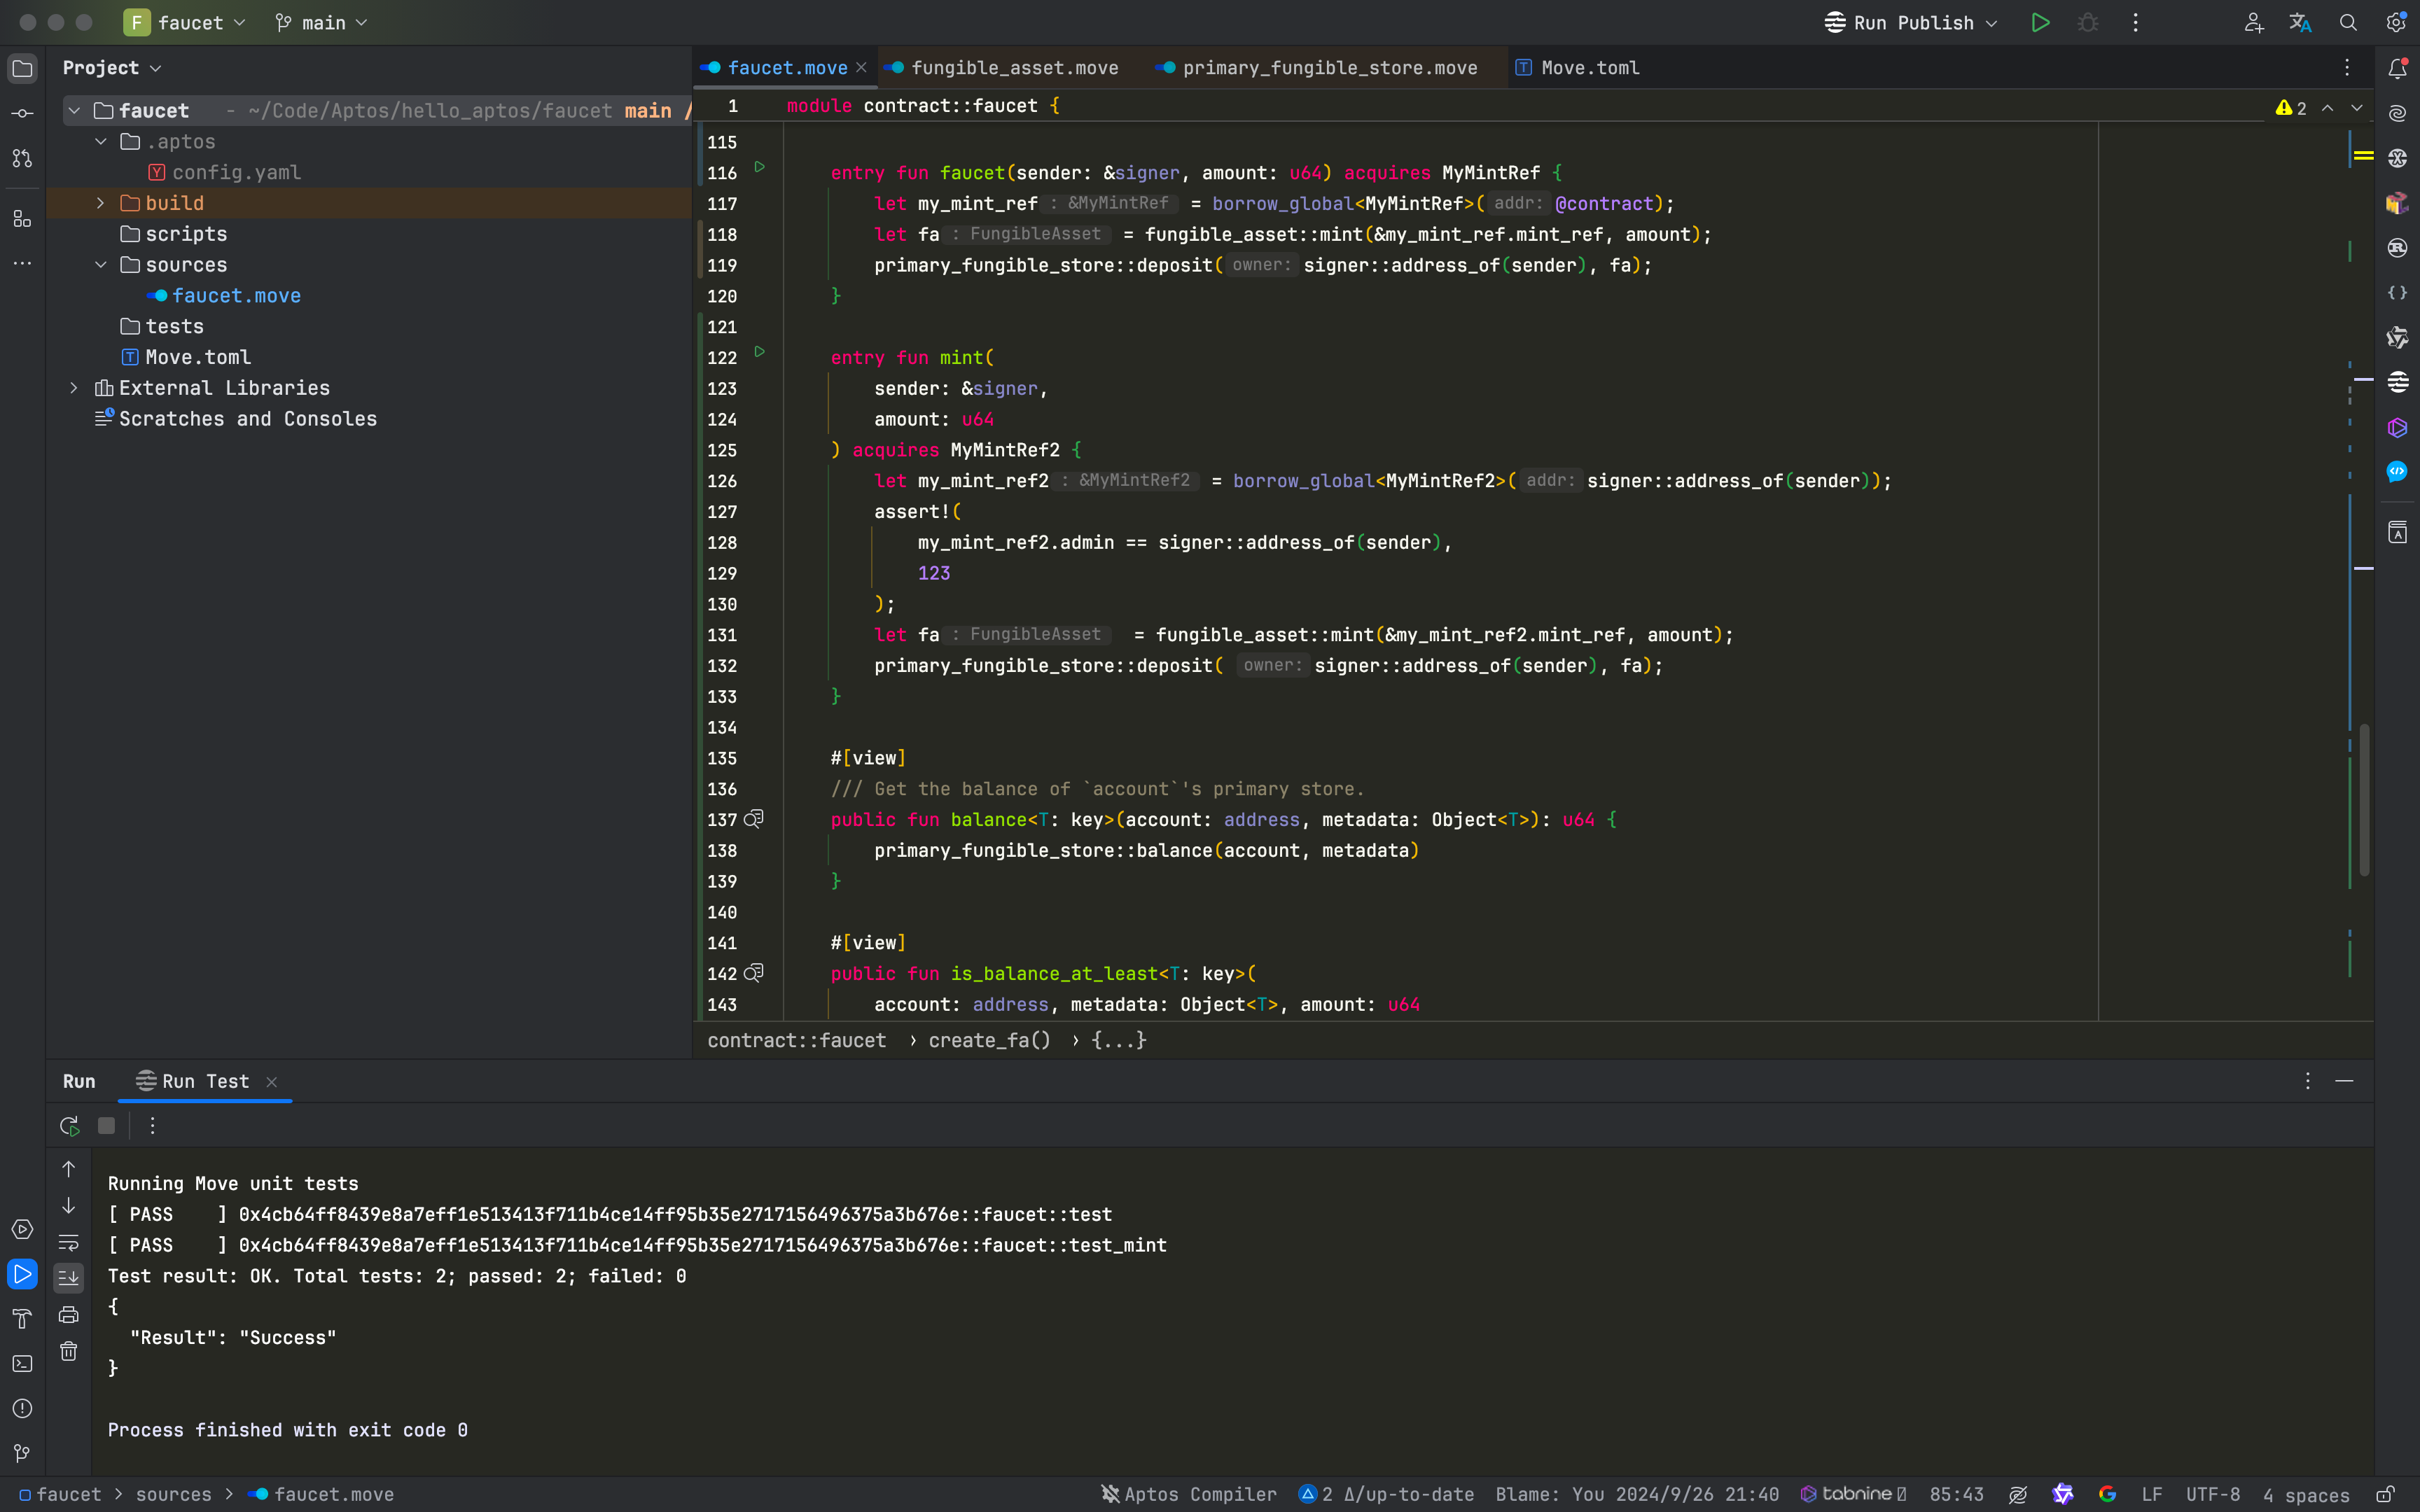Collapse the .aptos folder

click(x=101, y=142)
